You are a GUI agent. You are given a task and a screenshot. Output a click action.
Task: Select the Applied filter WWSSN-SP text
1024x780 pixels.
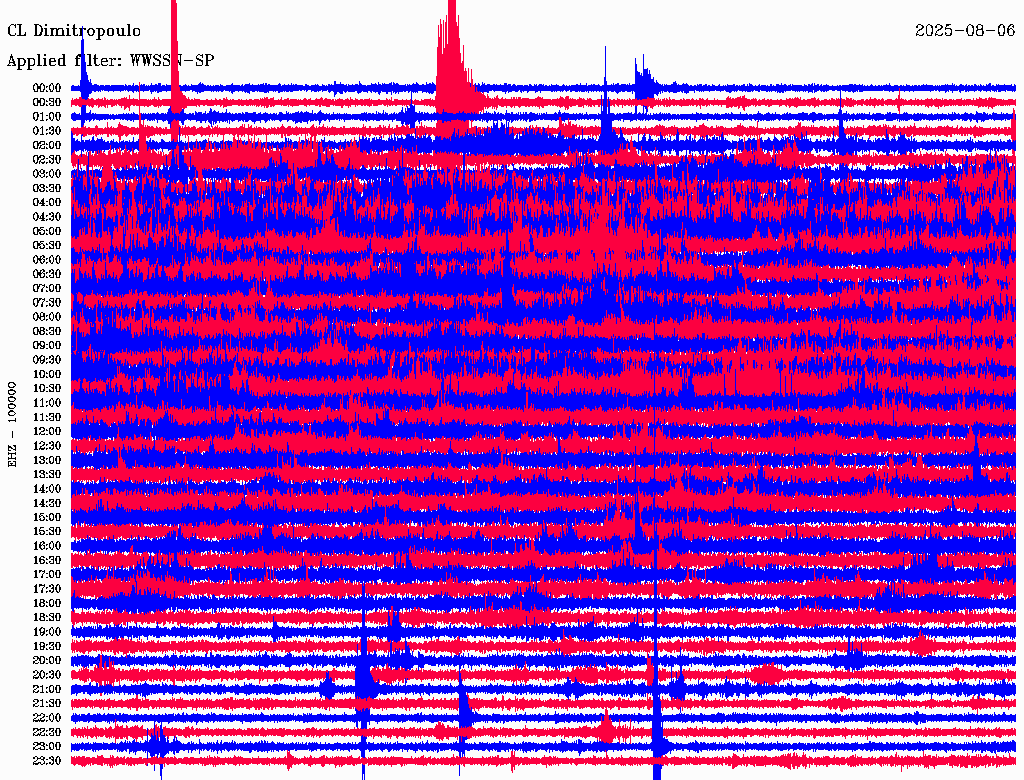coord(110,60)
